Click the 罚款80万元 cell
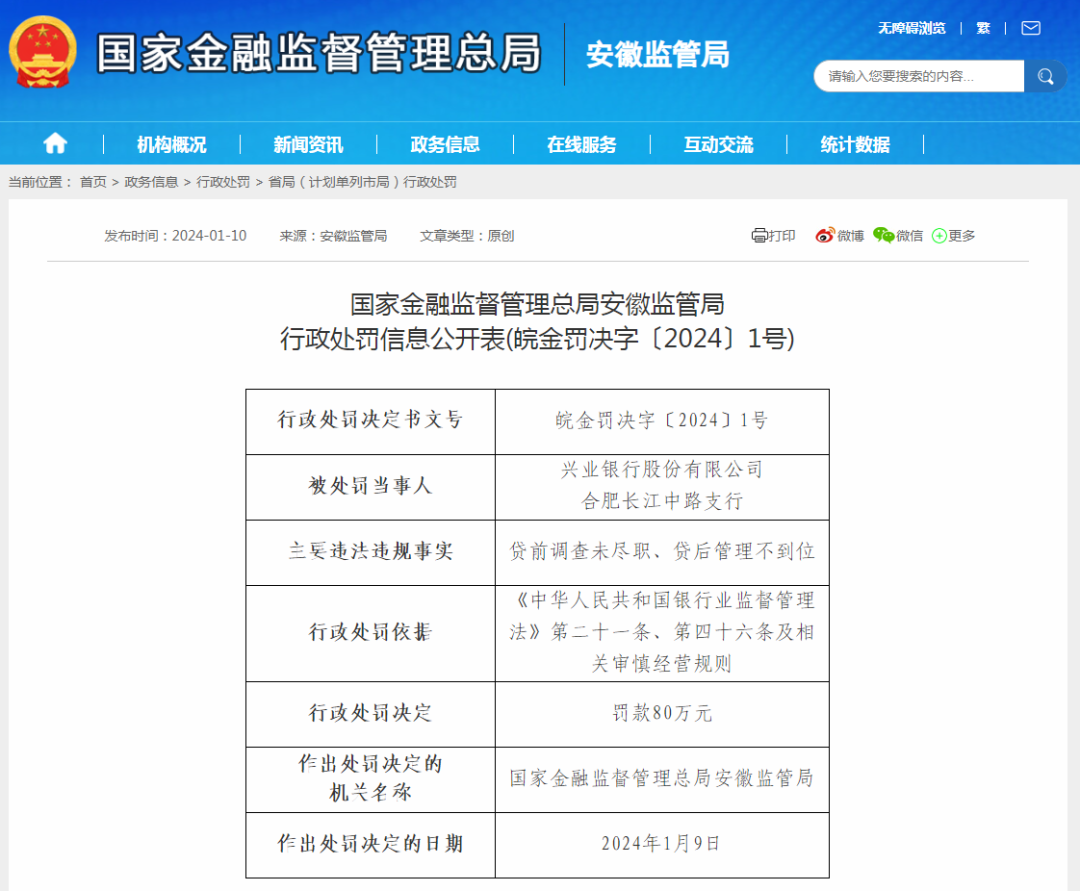The height and width of the screenshot is (891, 1080). coord(662,714)
